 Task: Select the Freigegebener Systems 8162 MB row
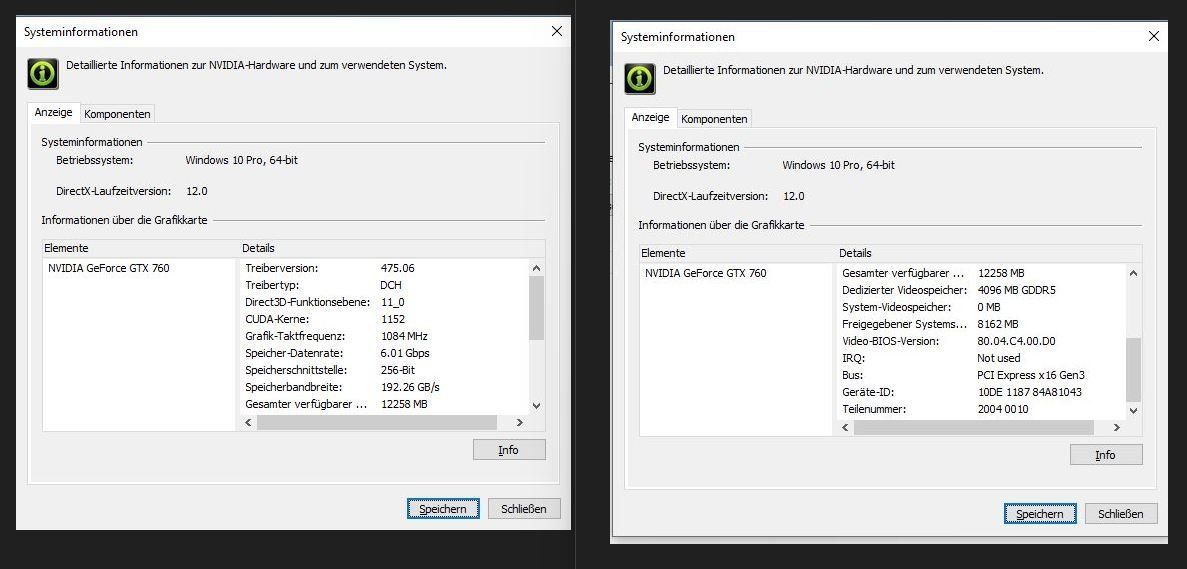point(982,324)
